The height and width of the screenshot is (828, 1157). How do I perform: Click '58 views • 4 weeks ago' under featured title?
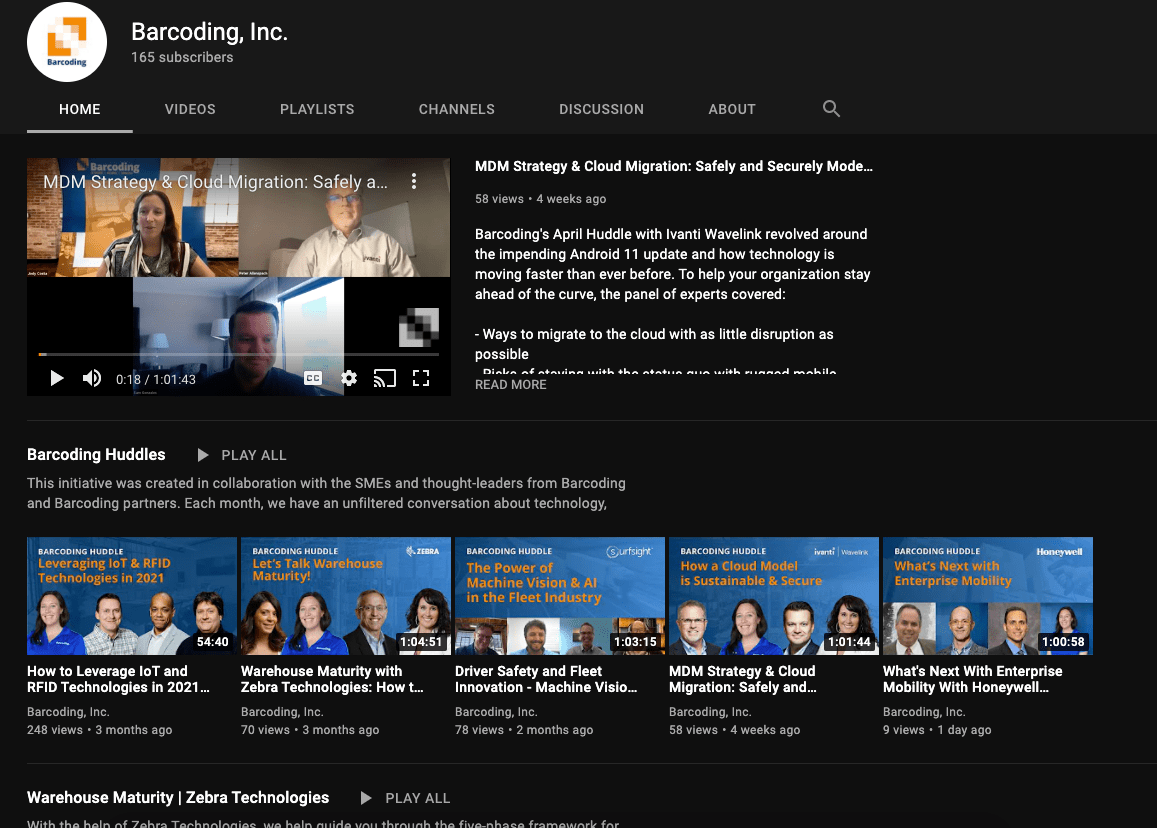pyautogui.click(x=540, y=199)
